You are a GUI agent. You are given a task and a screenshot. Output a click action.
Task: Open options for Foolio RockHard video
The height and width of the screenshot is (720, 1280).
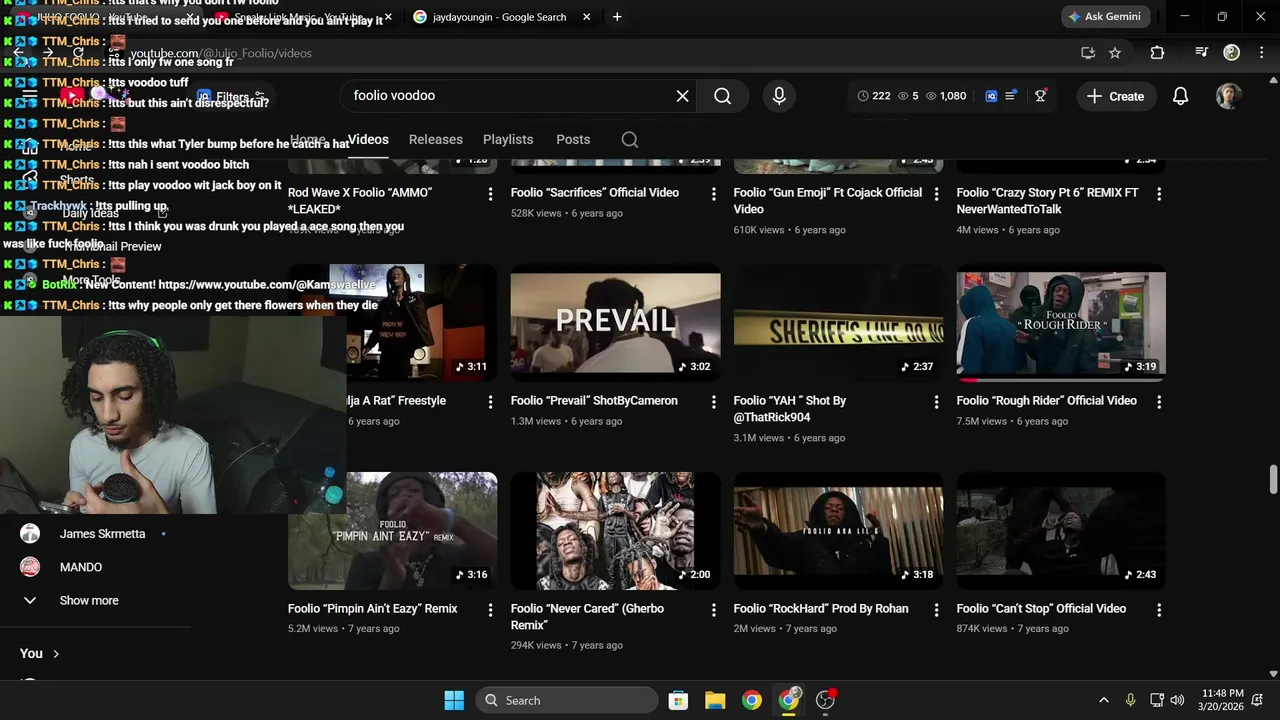tap(936, 610)
